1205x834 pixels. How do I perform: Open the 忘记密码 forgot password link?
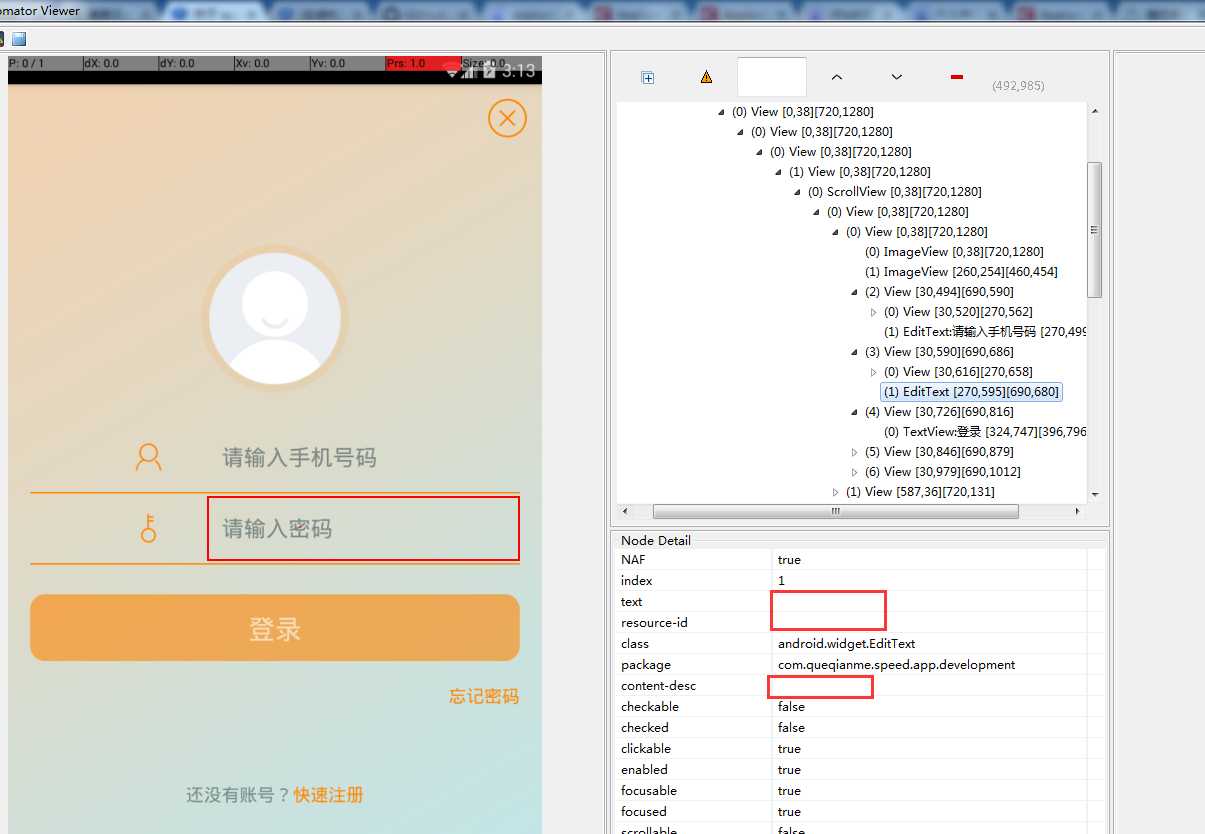(x=484, y=697)
